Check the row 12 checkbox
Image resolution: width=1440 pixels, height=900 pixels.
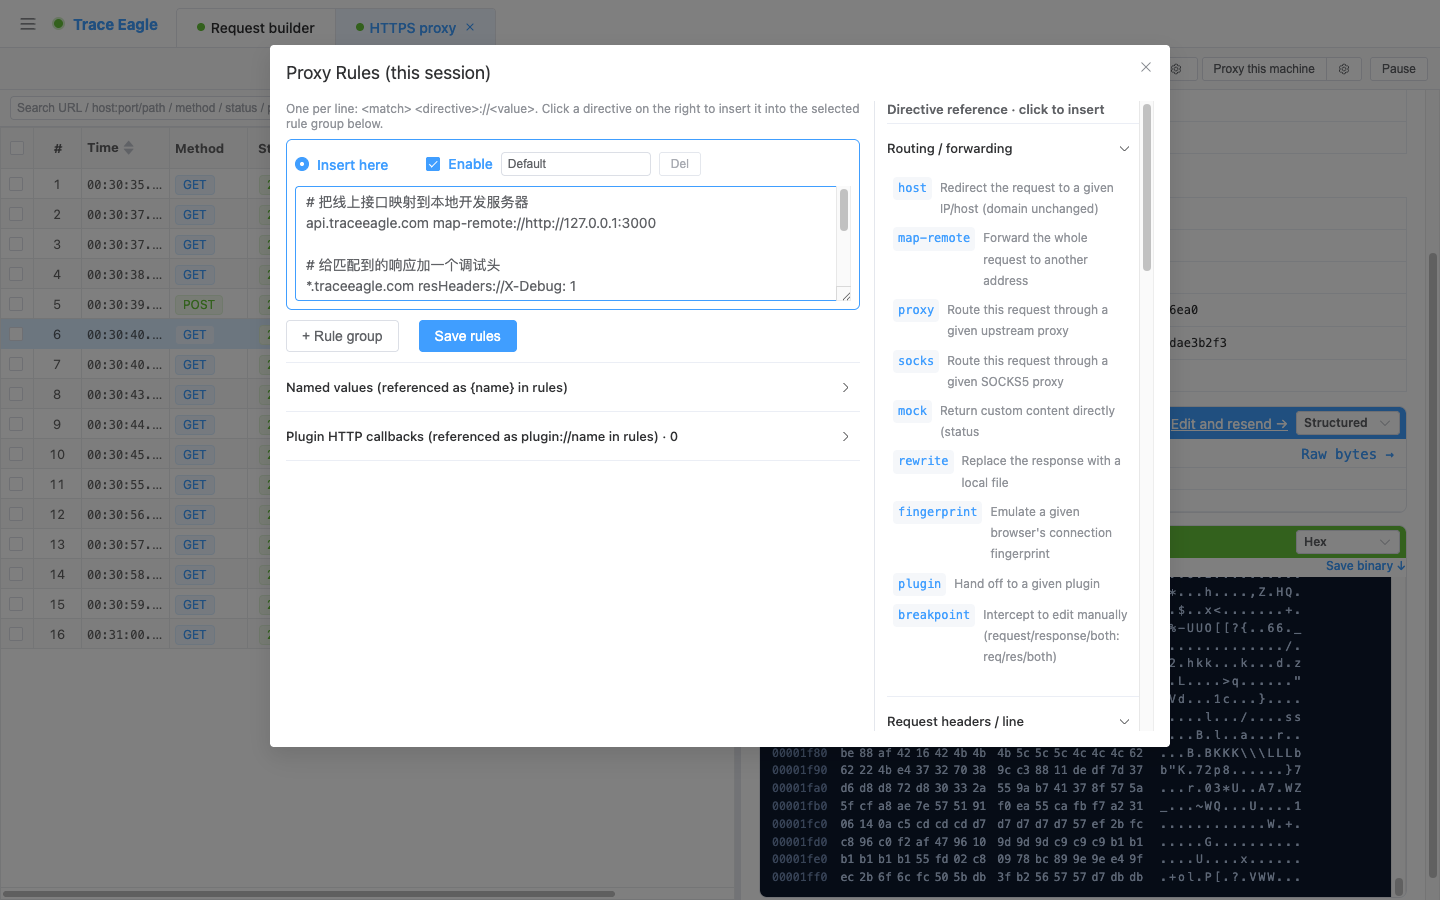[x=16, y=514]
